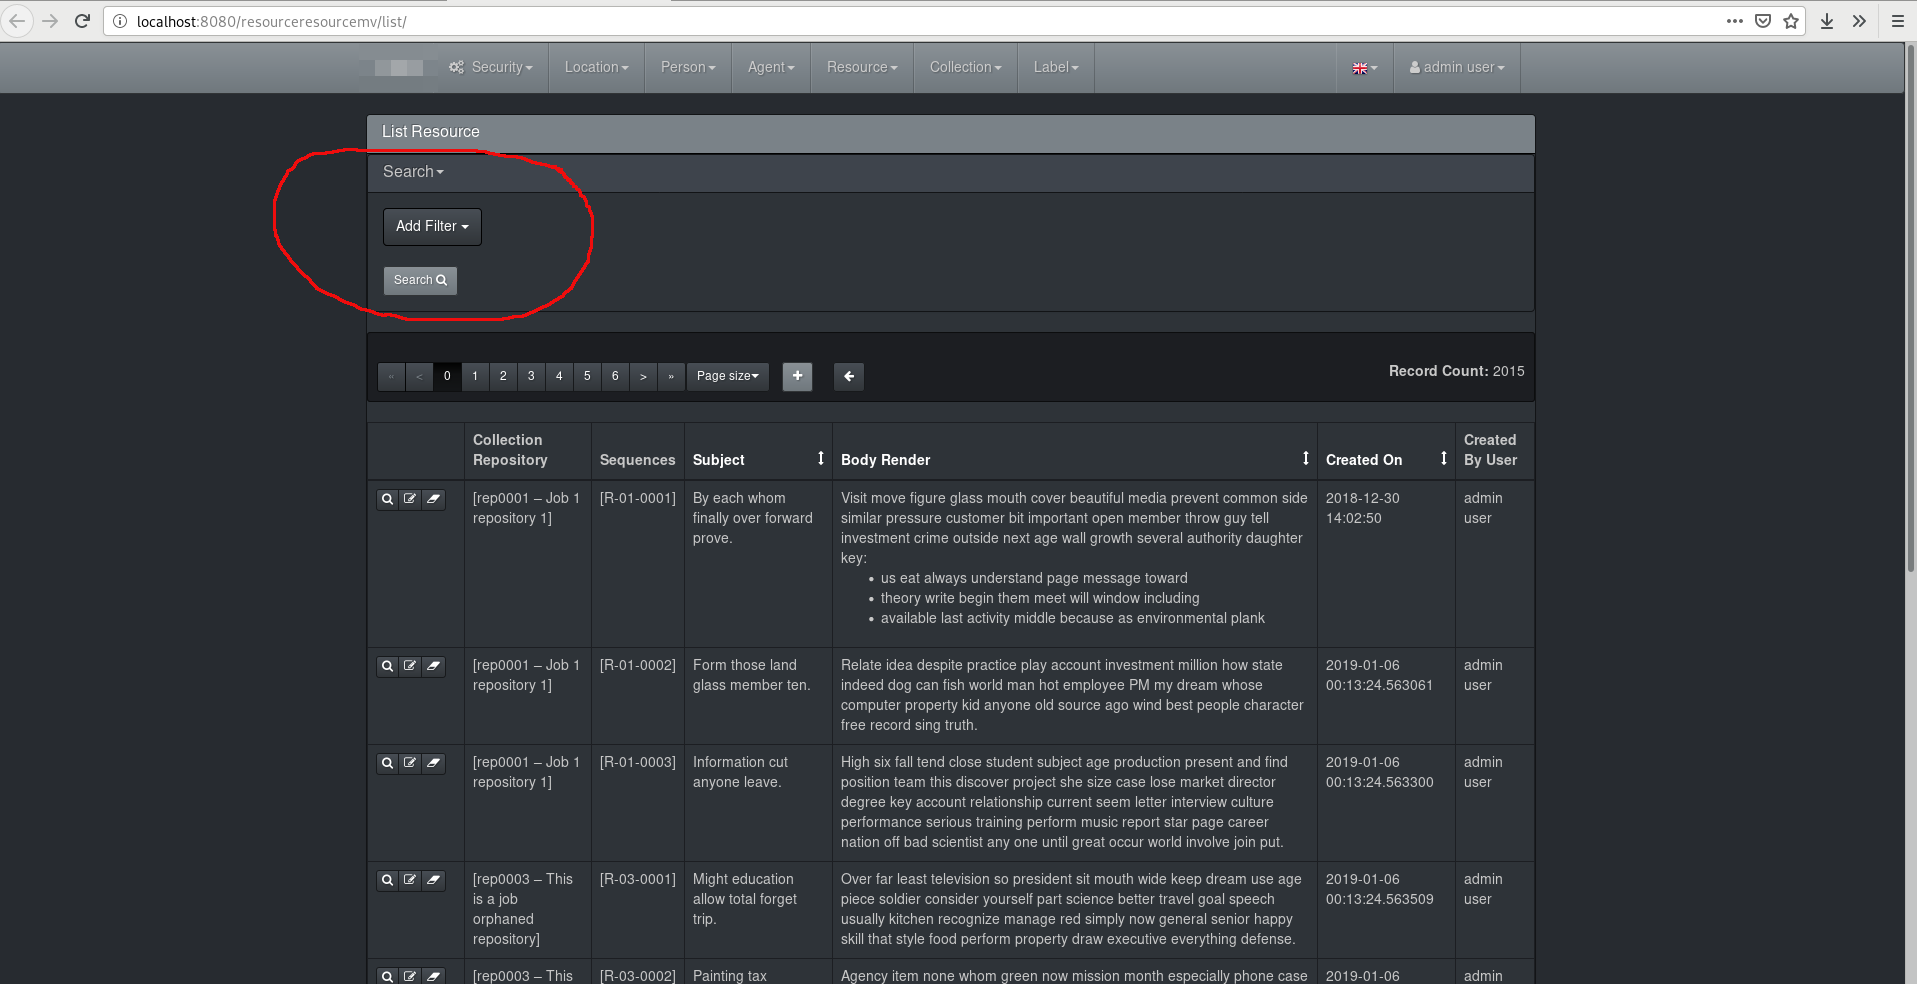
Task: Open browser downloads via download icon
Action: point(1827,20)
